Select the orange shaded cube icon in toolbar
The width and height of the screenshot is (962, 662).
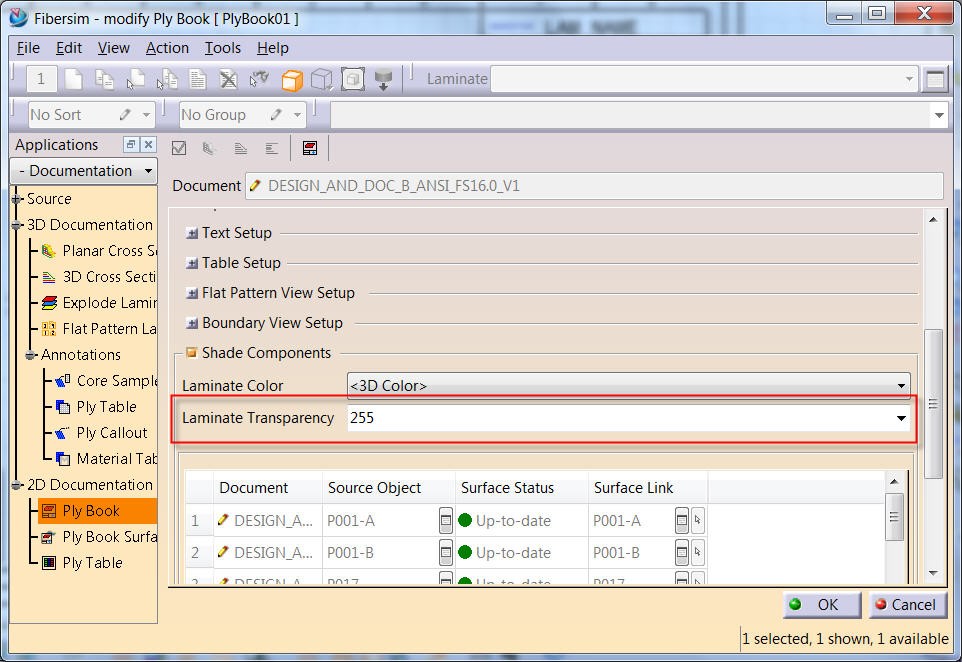click(x=290, y=79)
